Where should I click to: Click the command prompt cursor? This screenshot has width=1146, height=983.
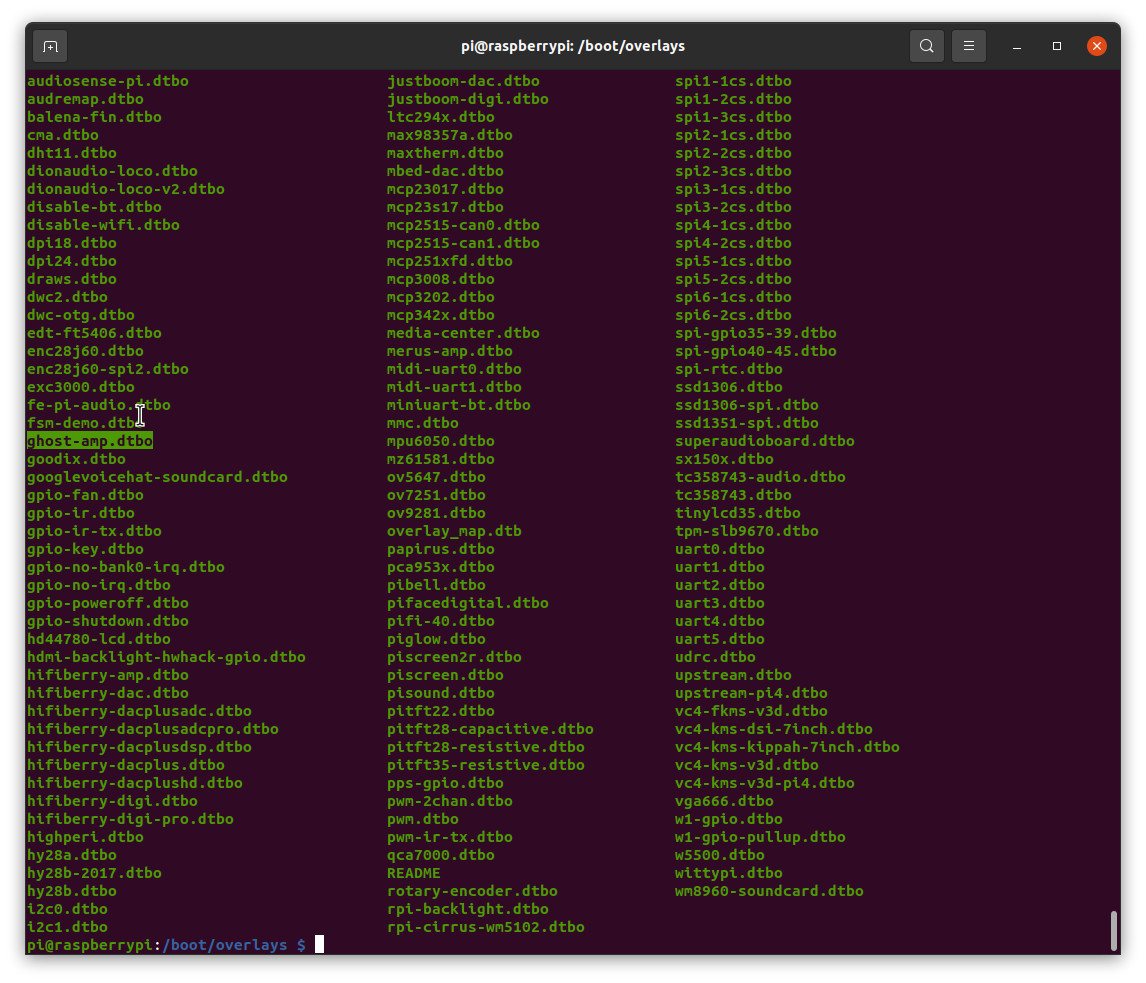[x=319, y=944]
